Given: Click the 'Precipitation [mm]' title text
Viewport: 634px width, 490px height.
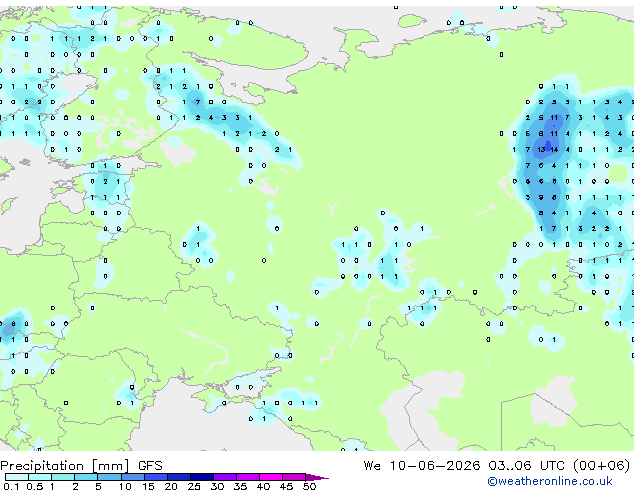Looking at the screenshot, I should tap(65, 466).
